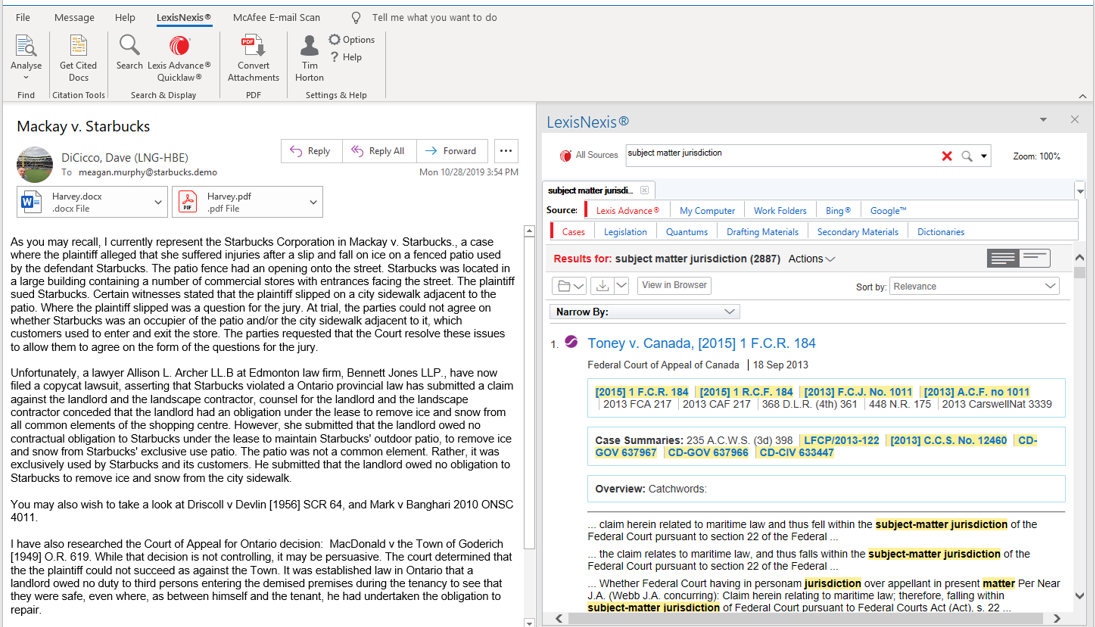The width and height of the screenshot is (1095, 627).
Task: Click the Analyse icon in the ribbon
Action: 26,46
